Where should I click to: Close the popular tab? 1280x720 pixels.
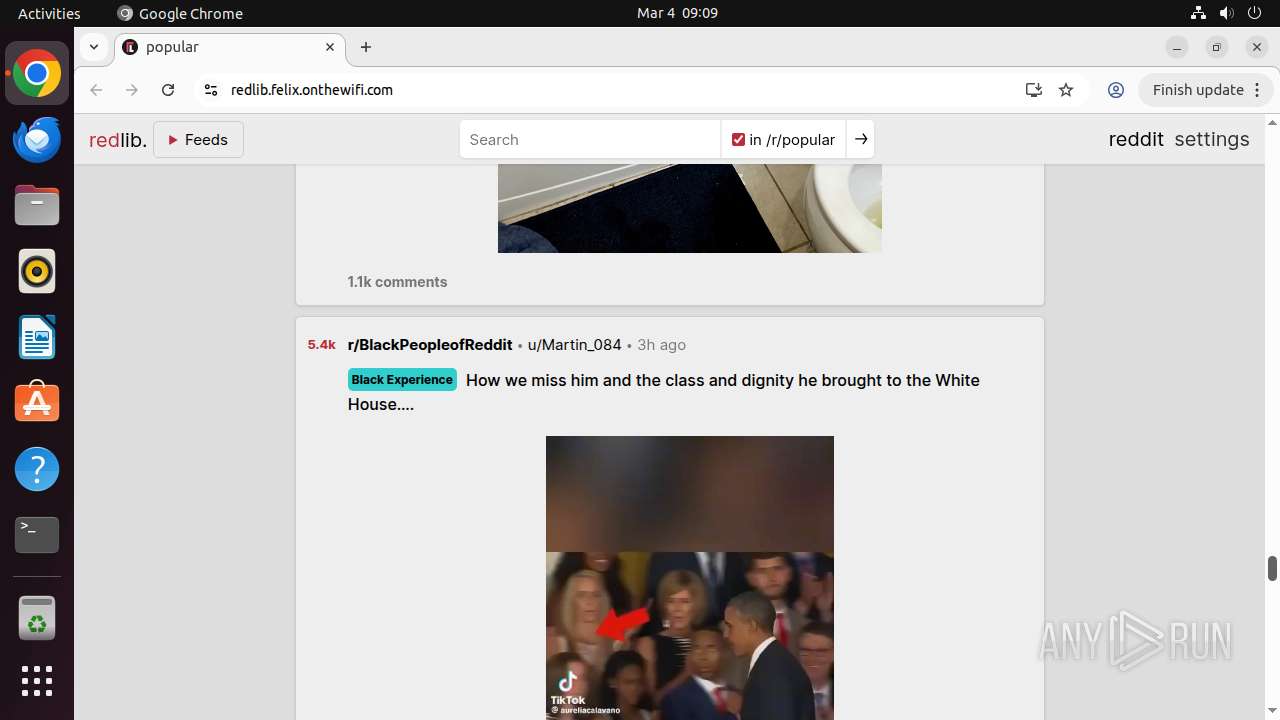(330, 47)
